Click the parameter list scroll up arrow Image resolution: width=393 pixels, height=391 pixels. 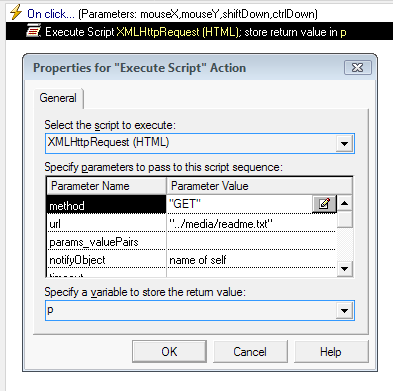(345, 203)
